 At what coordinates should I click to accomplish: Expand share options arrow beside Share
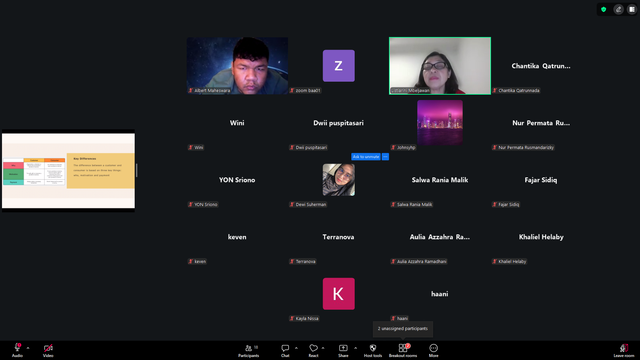coord(356,348)
